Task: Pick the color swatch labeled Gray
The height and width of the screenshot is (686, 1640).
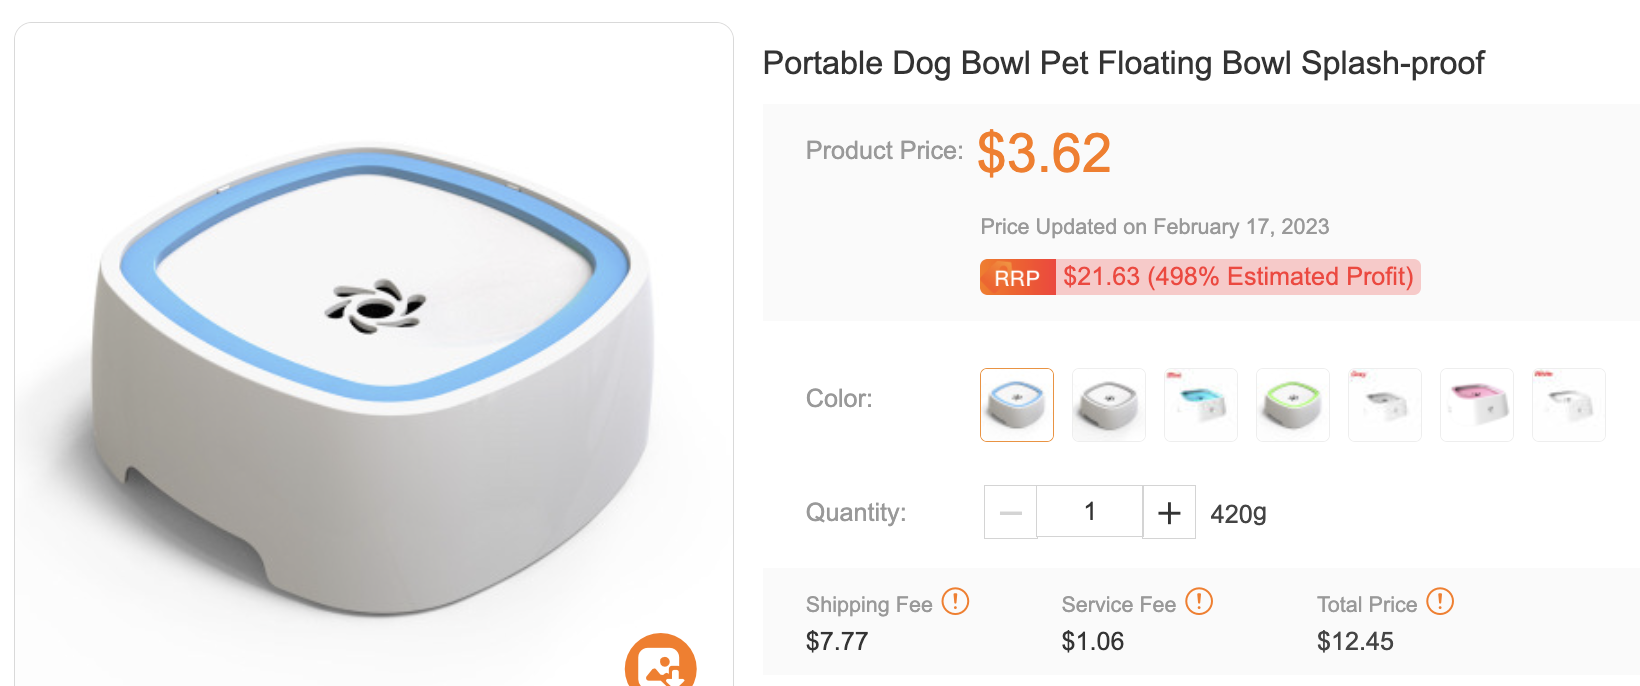Action: pos(1385,405)
